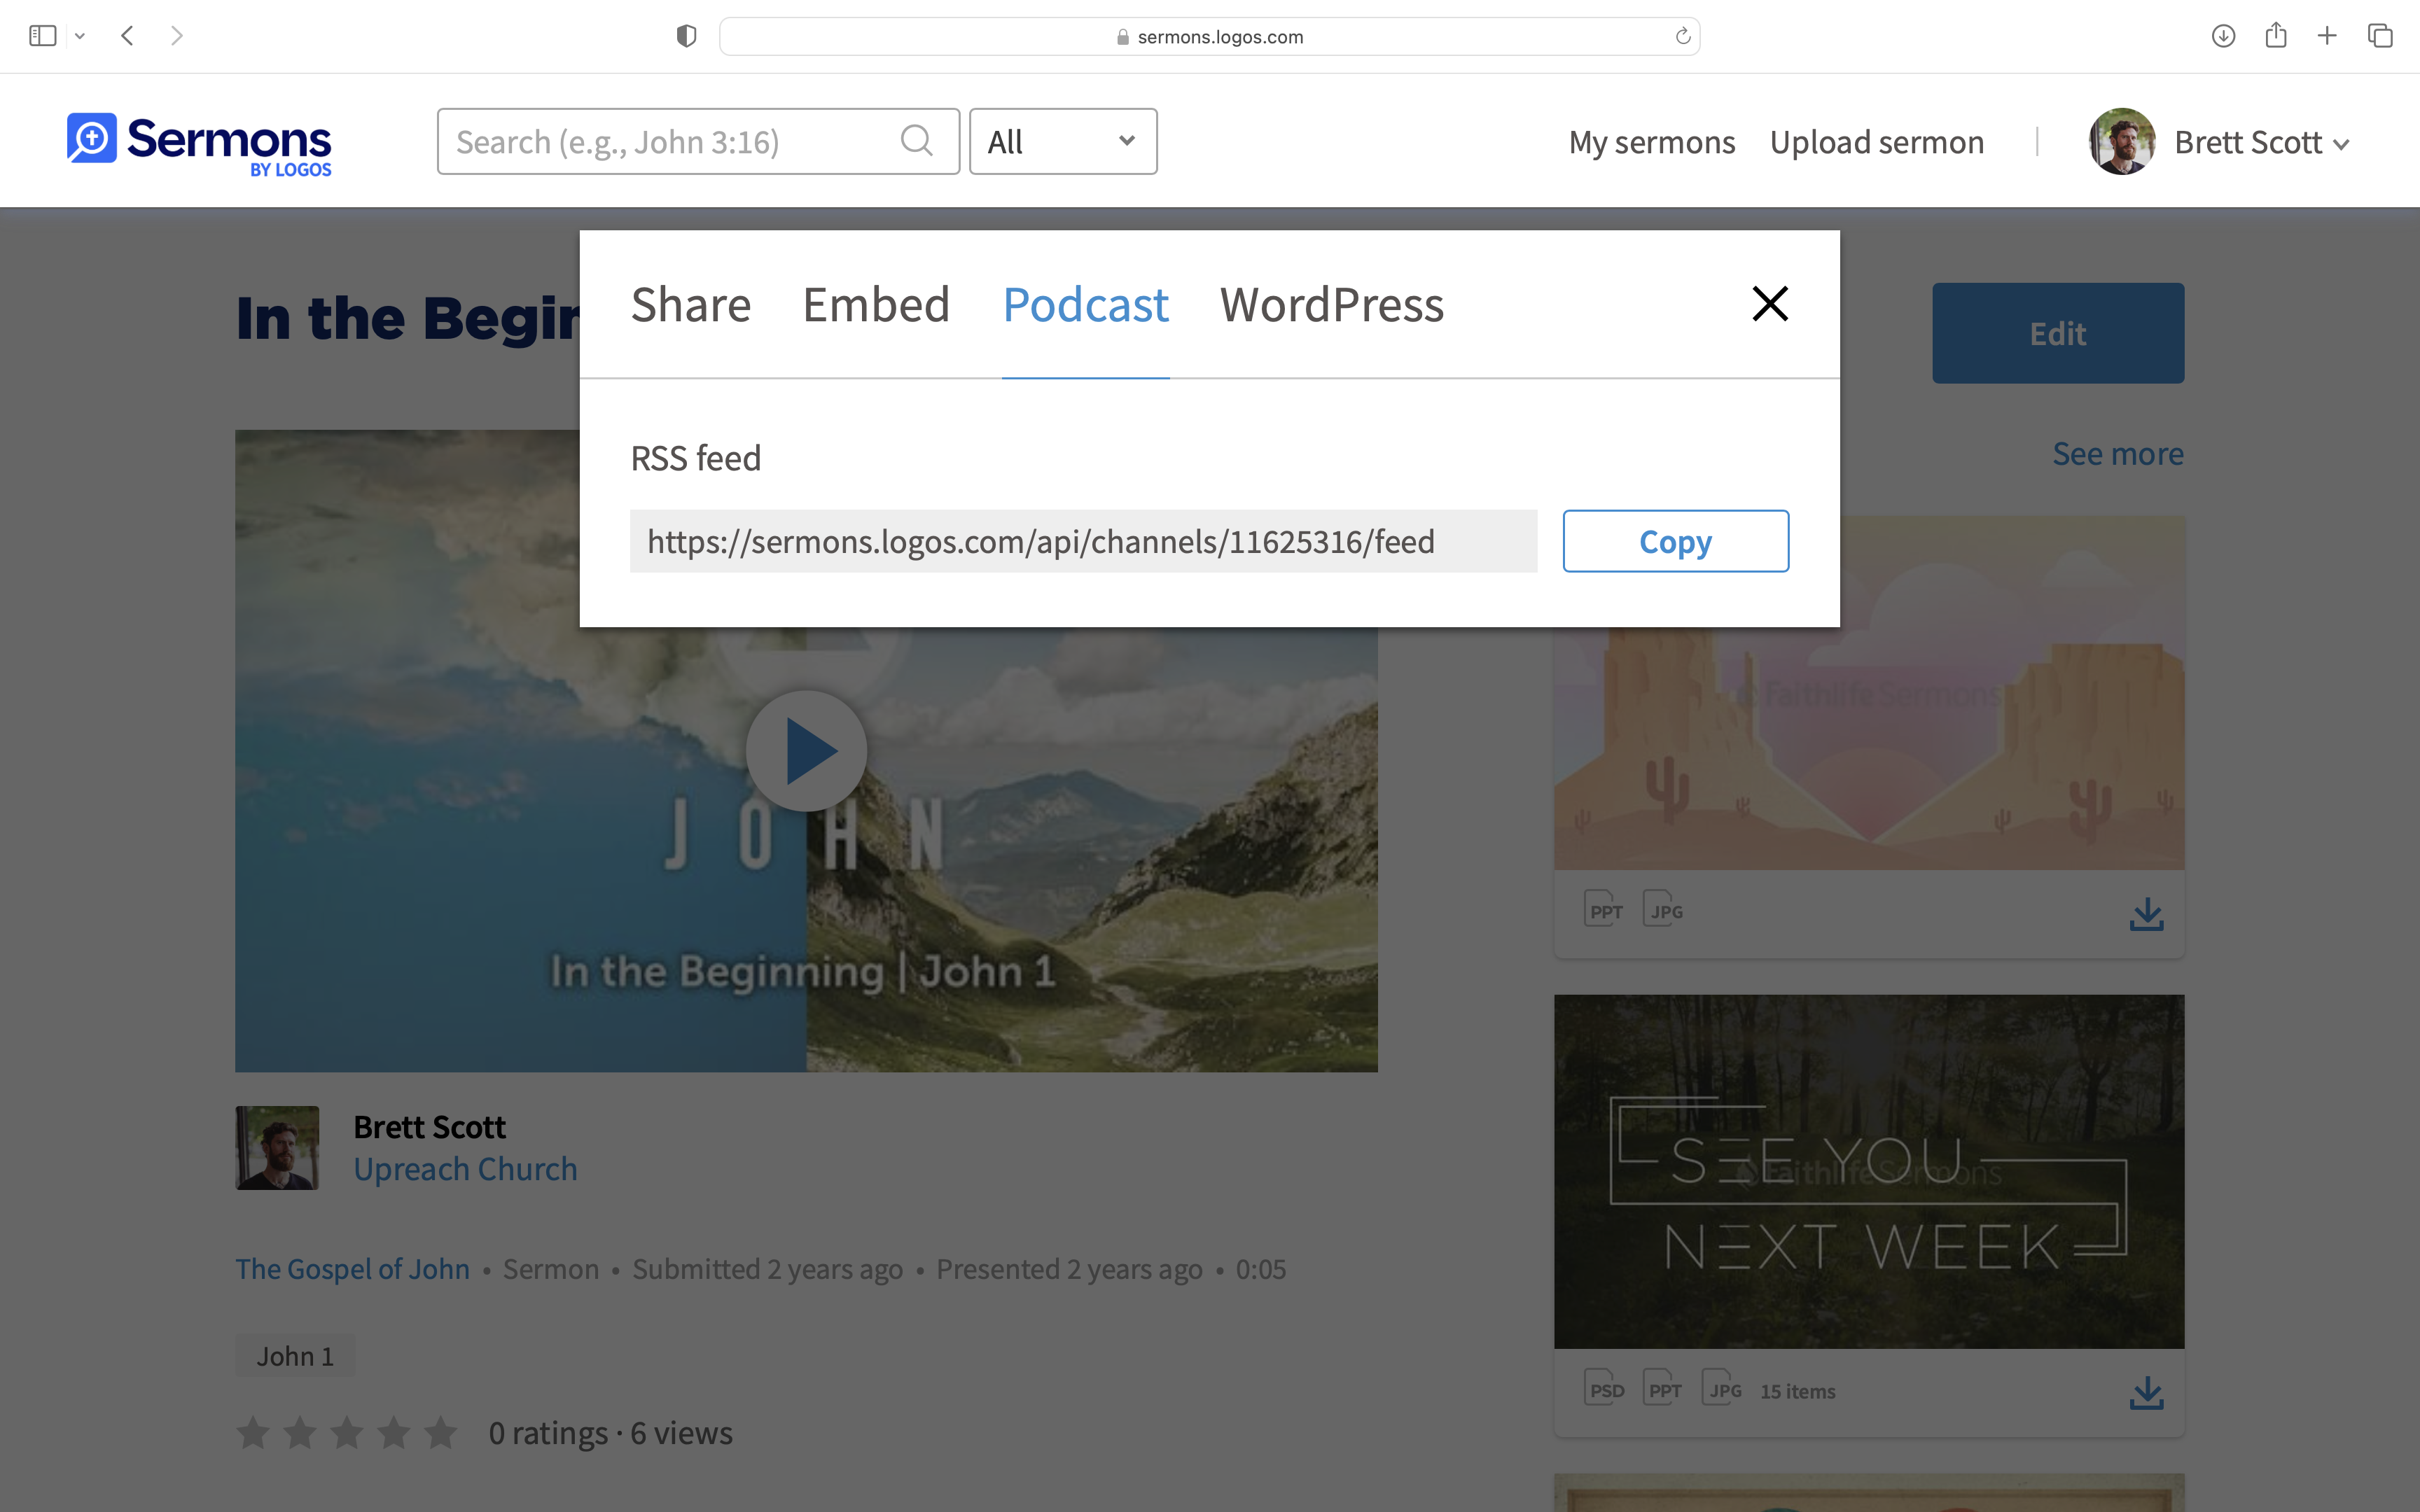Play the John sermon video

coord(806,751)
